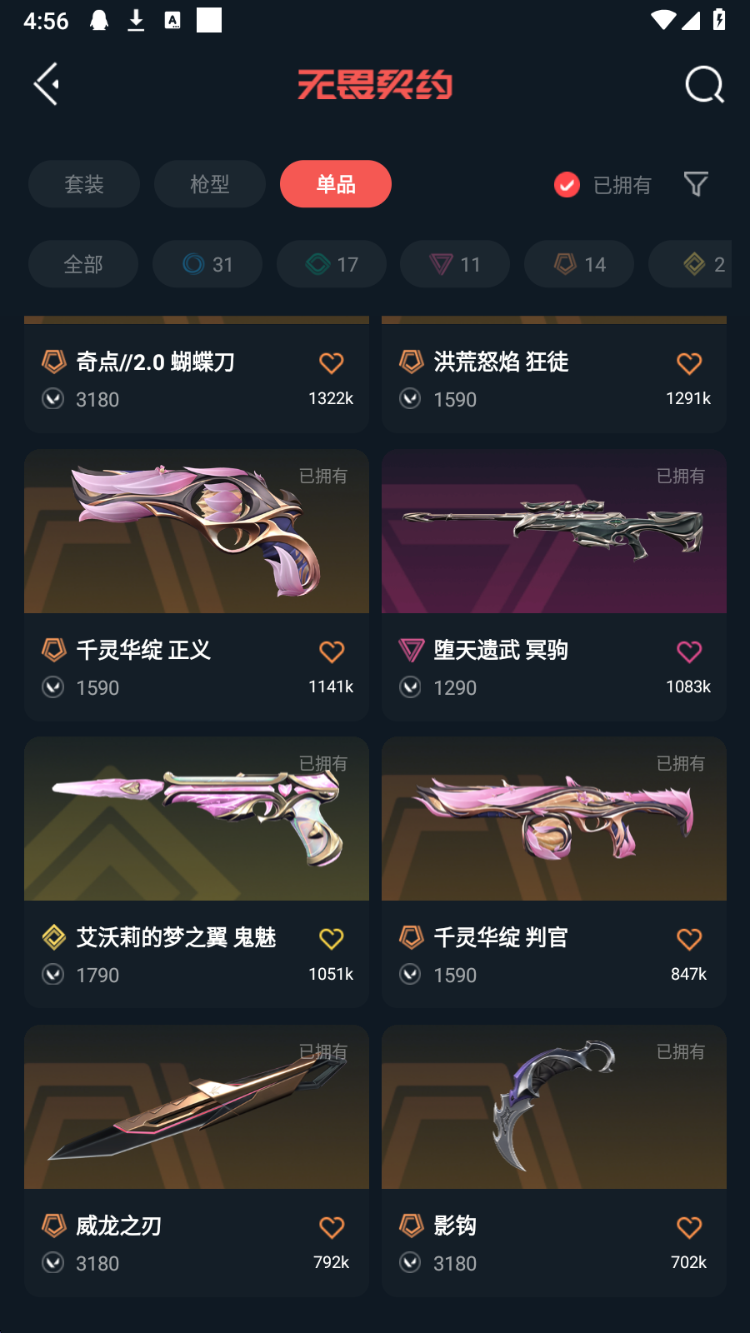Favorite 威龙之刃 with heart icon
The width and height of the screenshot is (750, 1333).
point(331,1227)
